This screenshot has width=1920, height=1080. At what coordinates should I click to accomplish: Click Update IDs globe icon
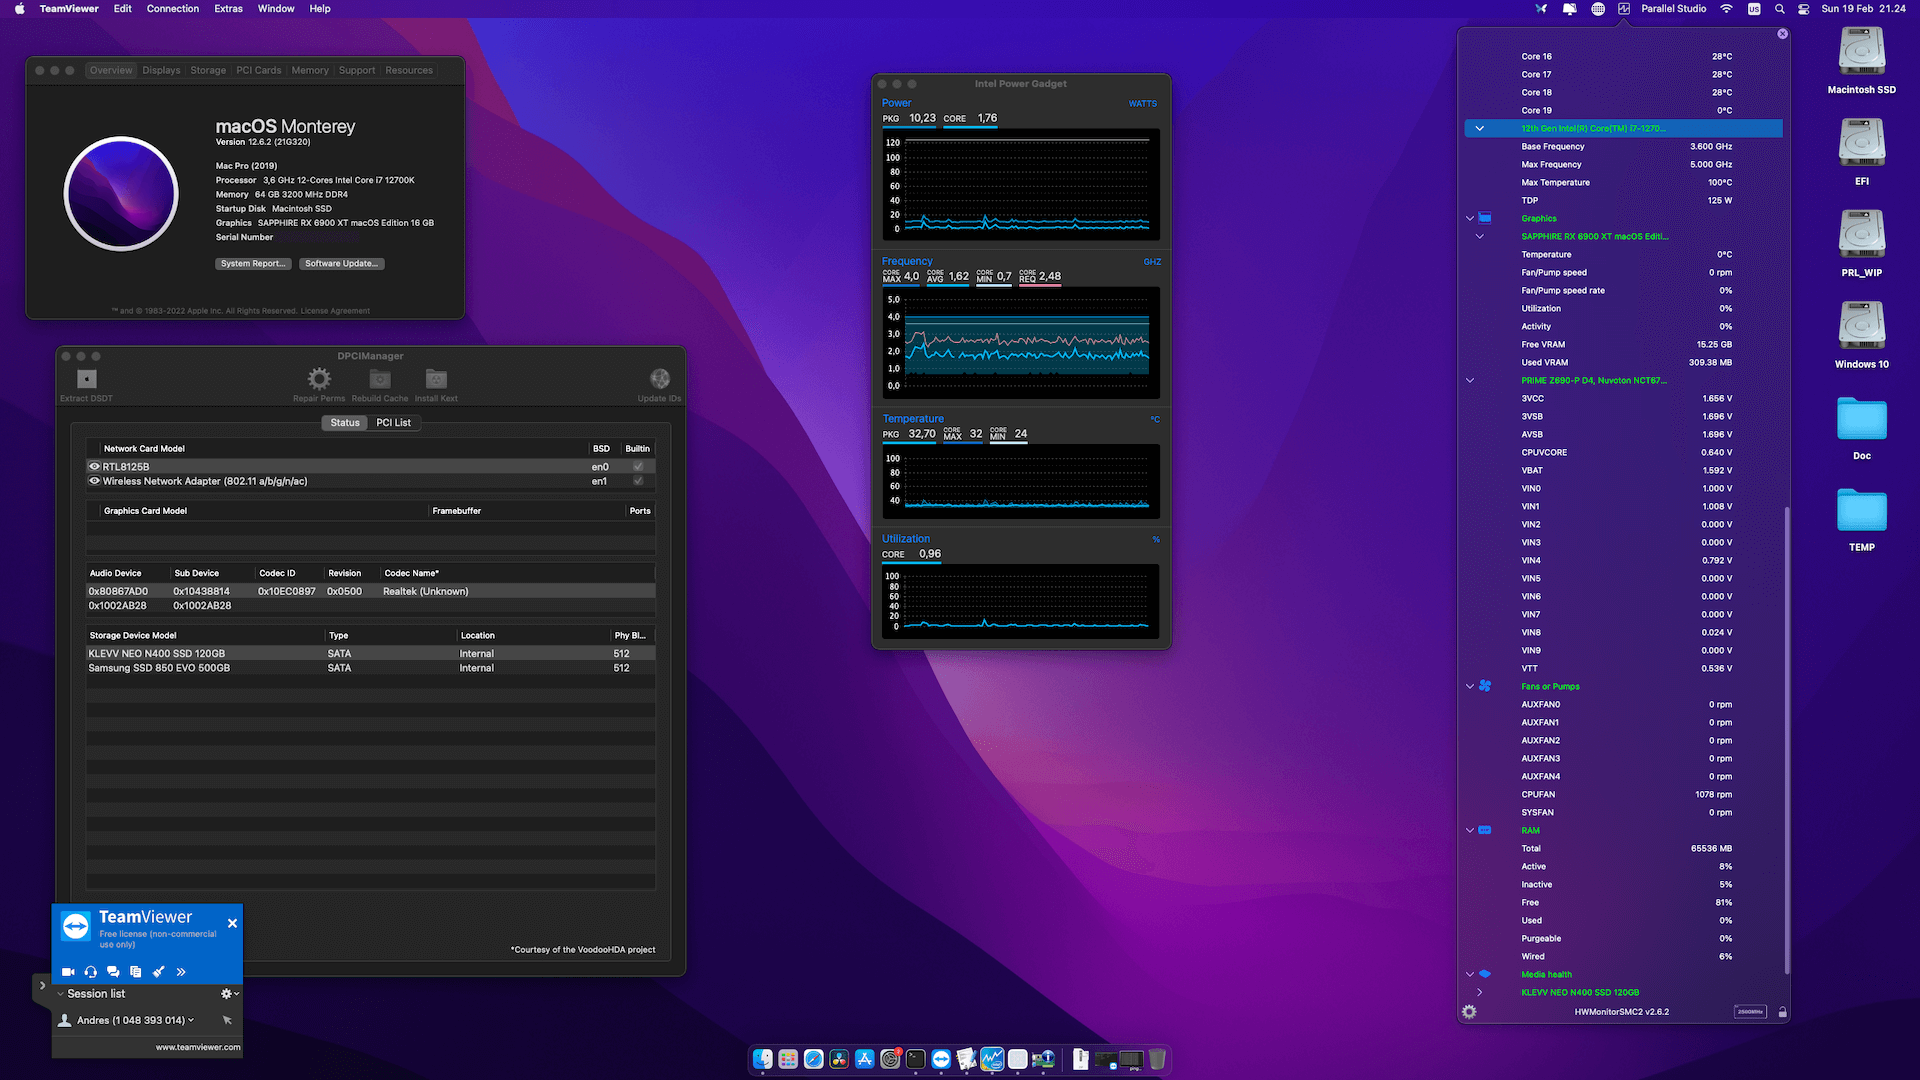coord(660,379)
